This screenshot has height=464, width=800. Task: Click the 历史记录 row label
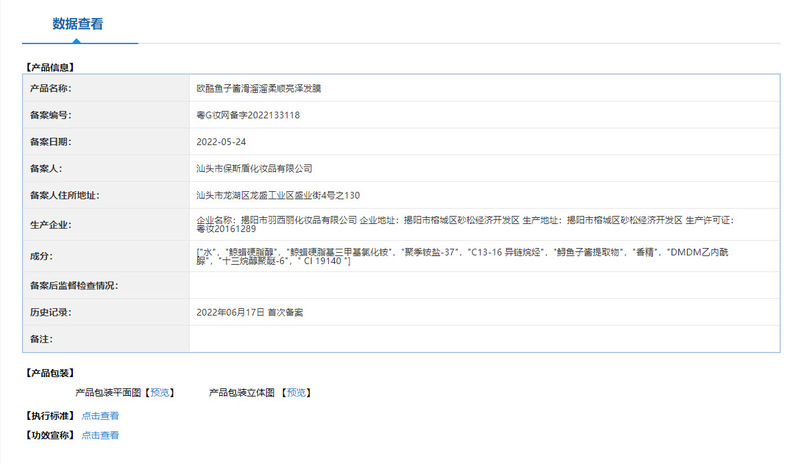click(x=51, y=312)
